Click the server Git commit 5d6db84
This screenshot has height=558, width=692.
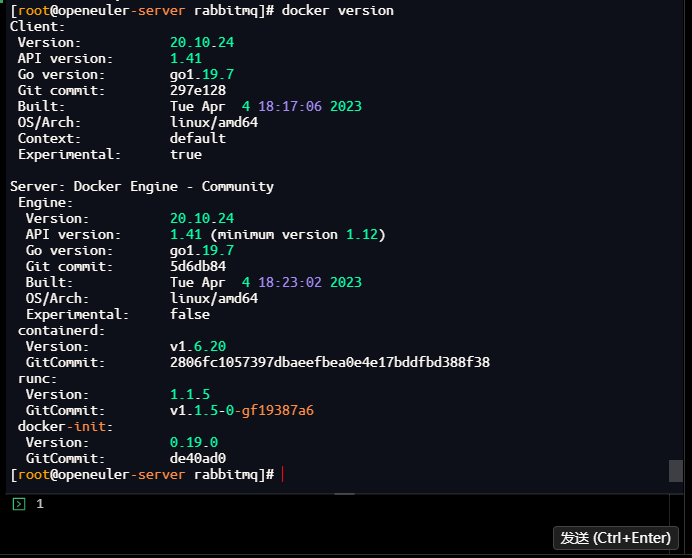click(198, 267)
